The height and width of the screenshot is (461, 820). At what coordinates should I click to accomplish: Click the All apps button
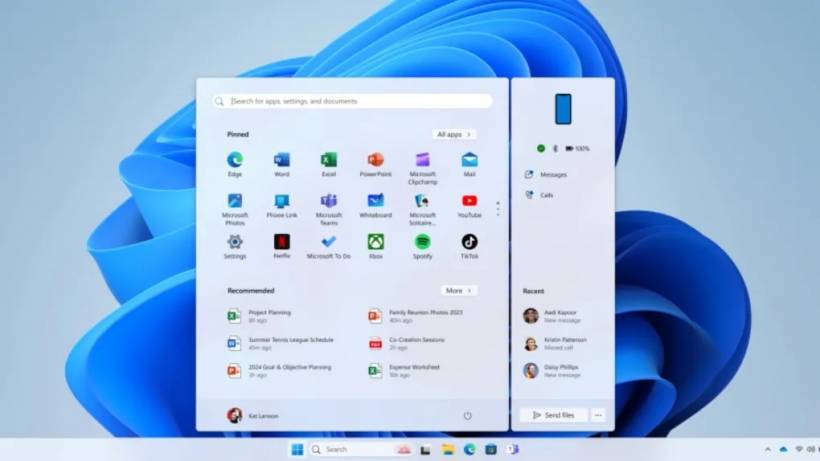[454, 134]
